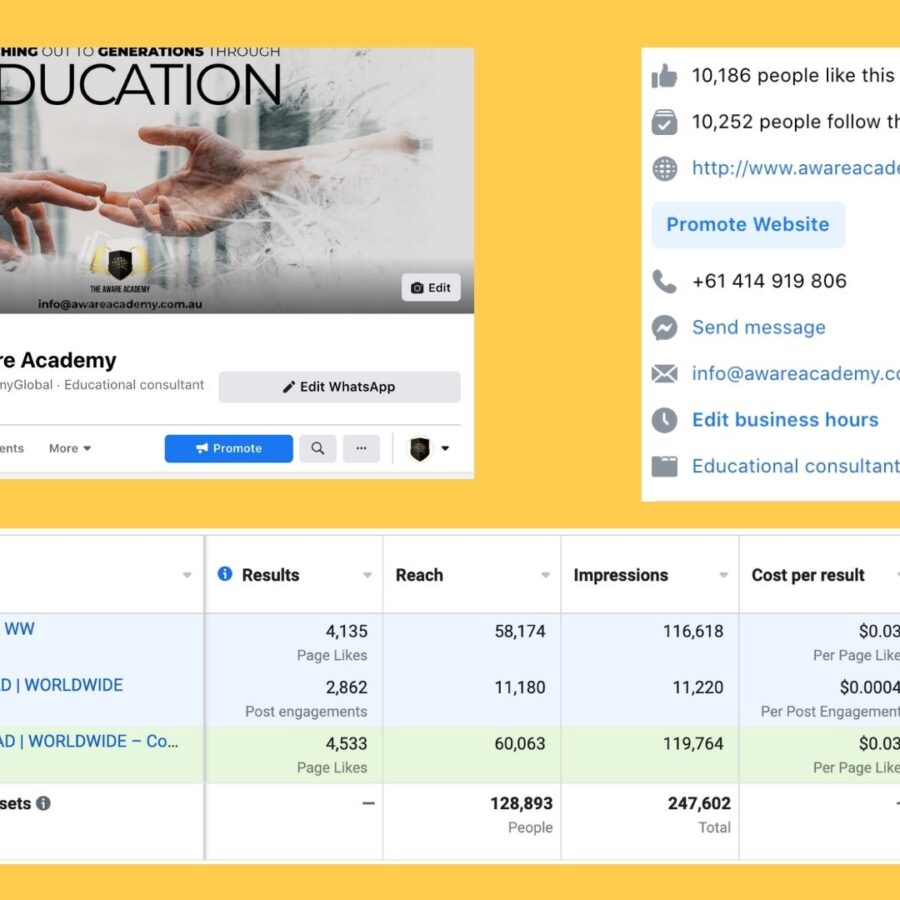Click the Promote Website button
This screenshot has width=900, height=900.
tap(747, 225)
